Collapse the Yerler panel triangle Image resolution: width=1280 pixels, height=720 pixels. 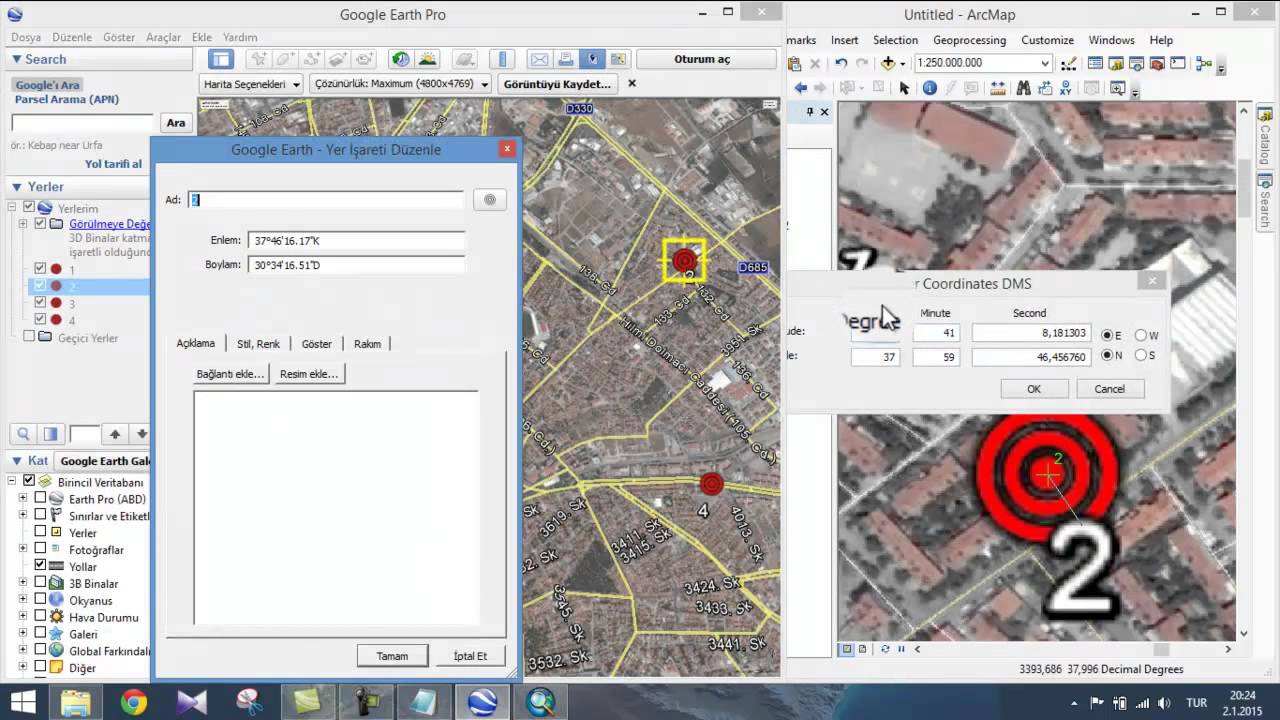click(x=17, y=187)
